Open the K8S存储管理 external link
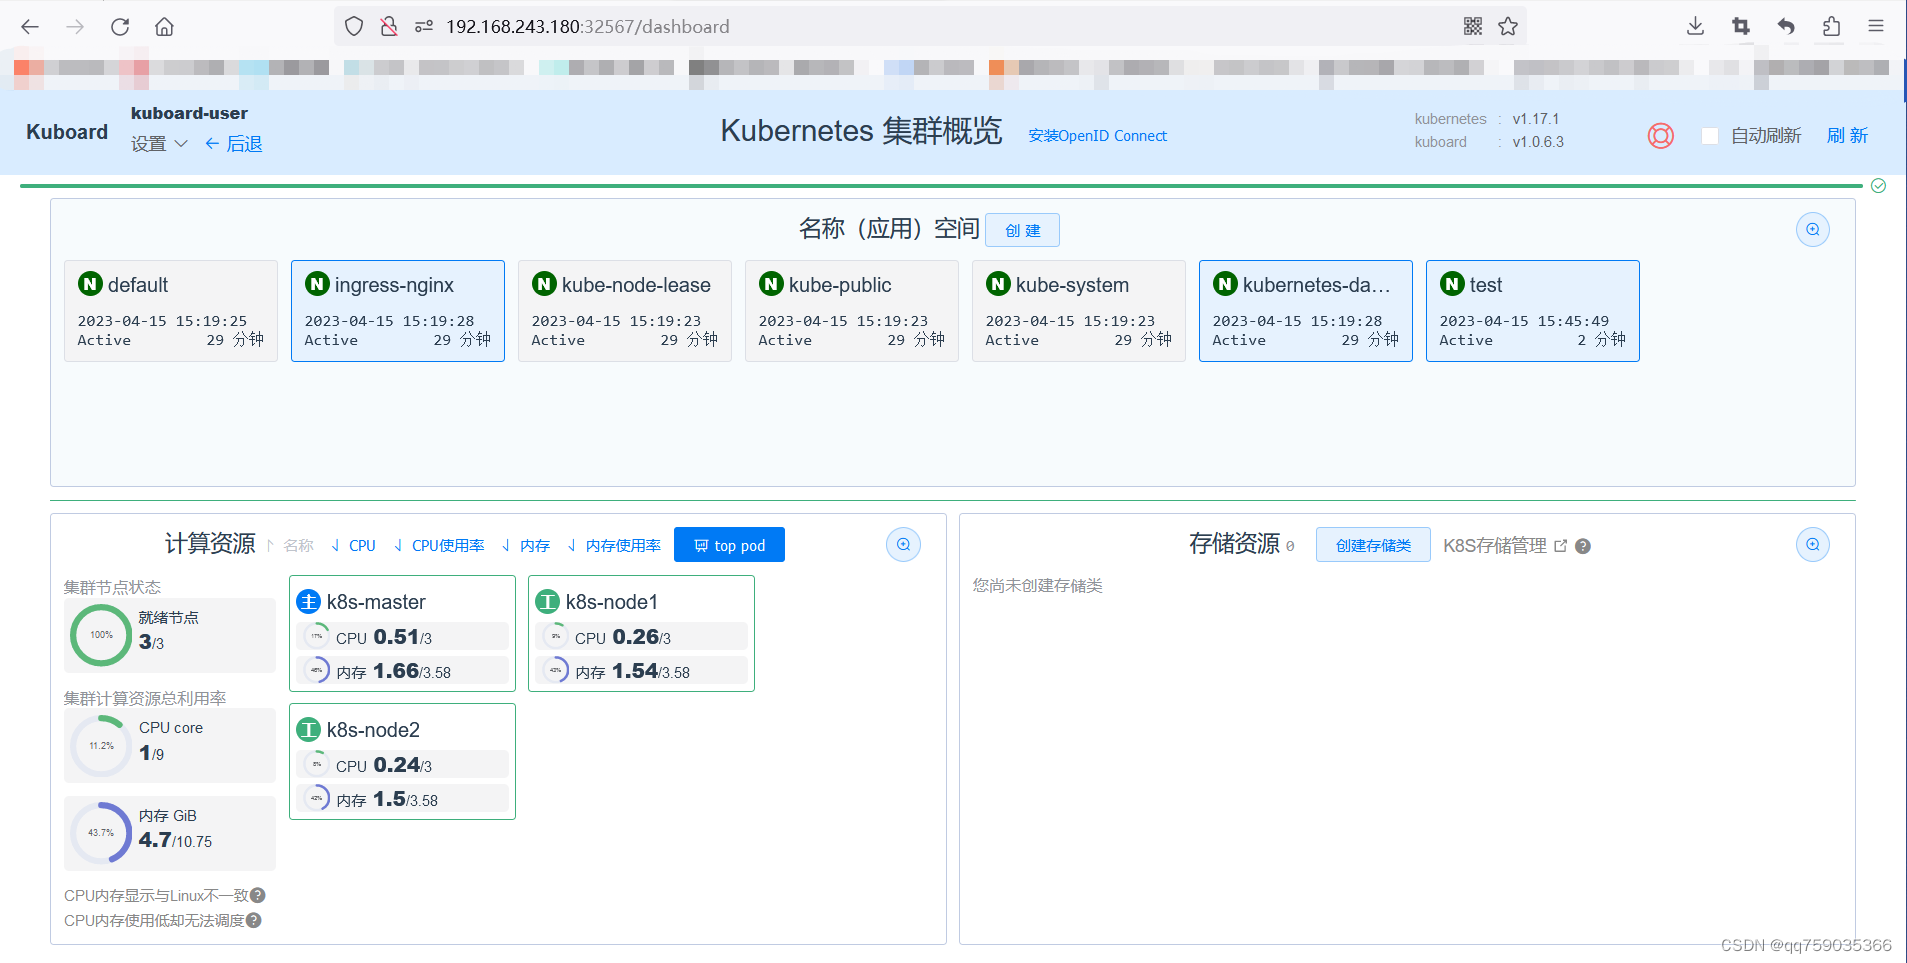1907x963 pixels. coord(1505,546)
